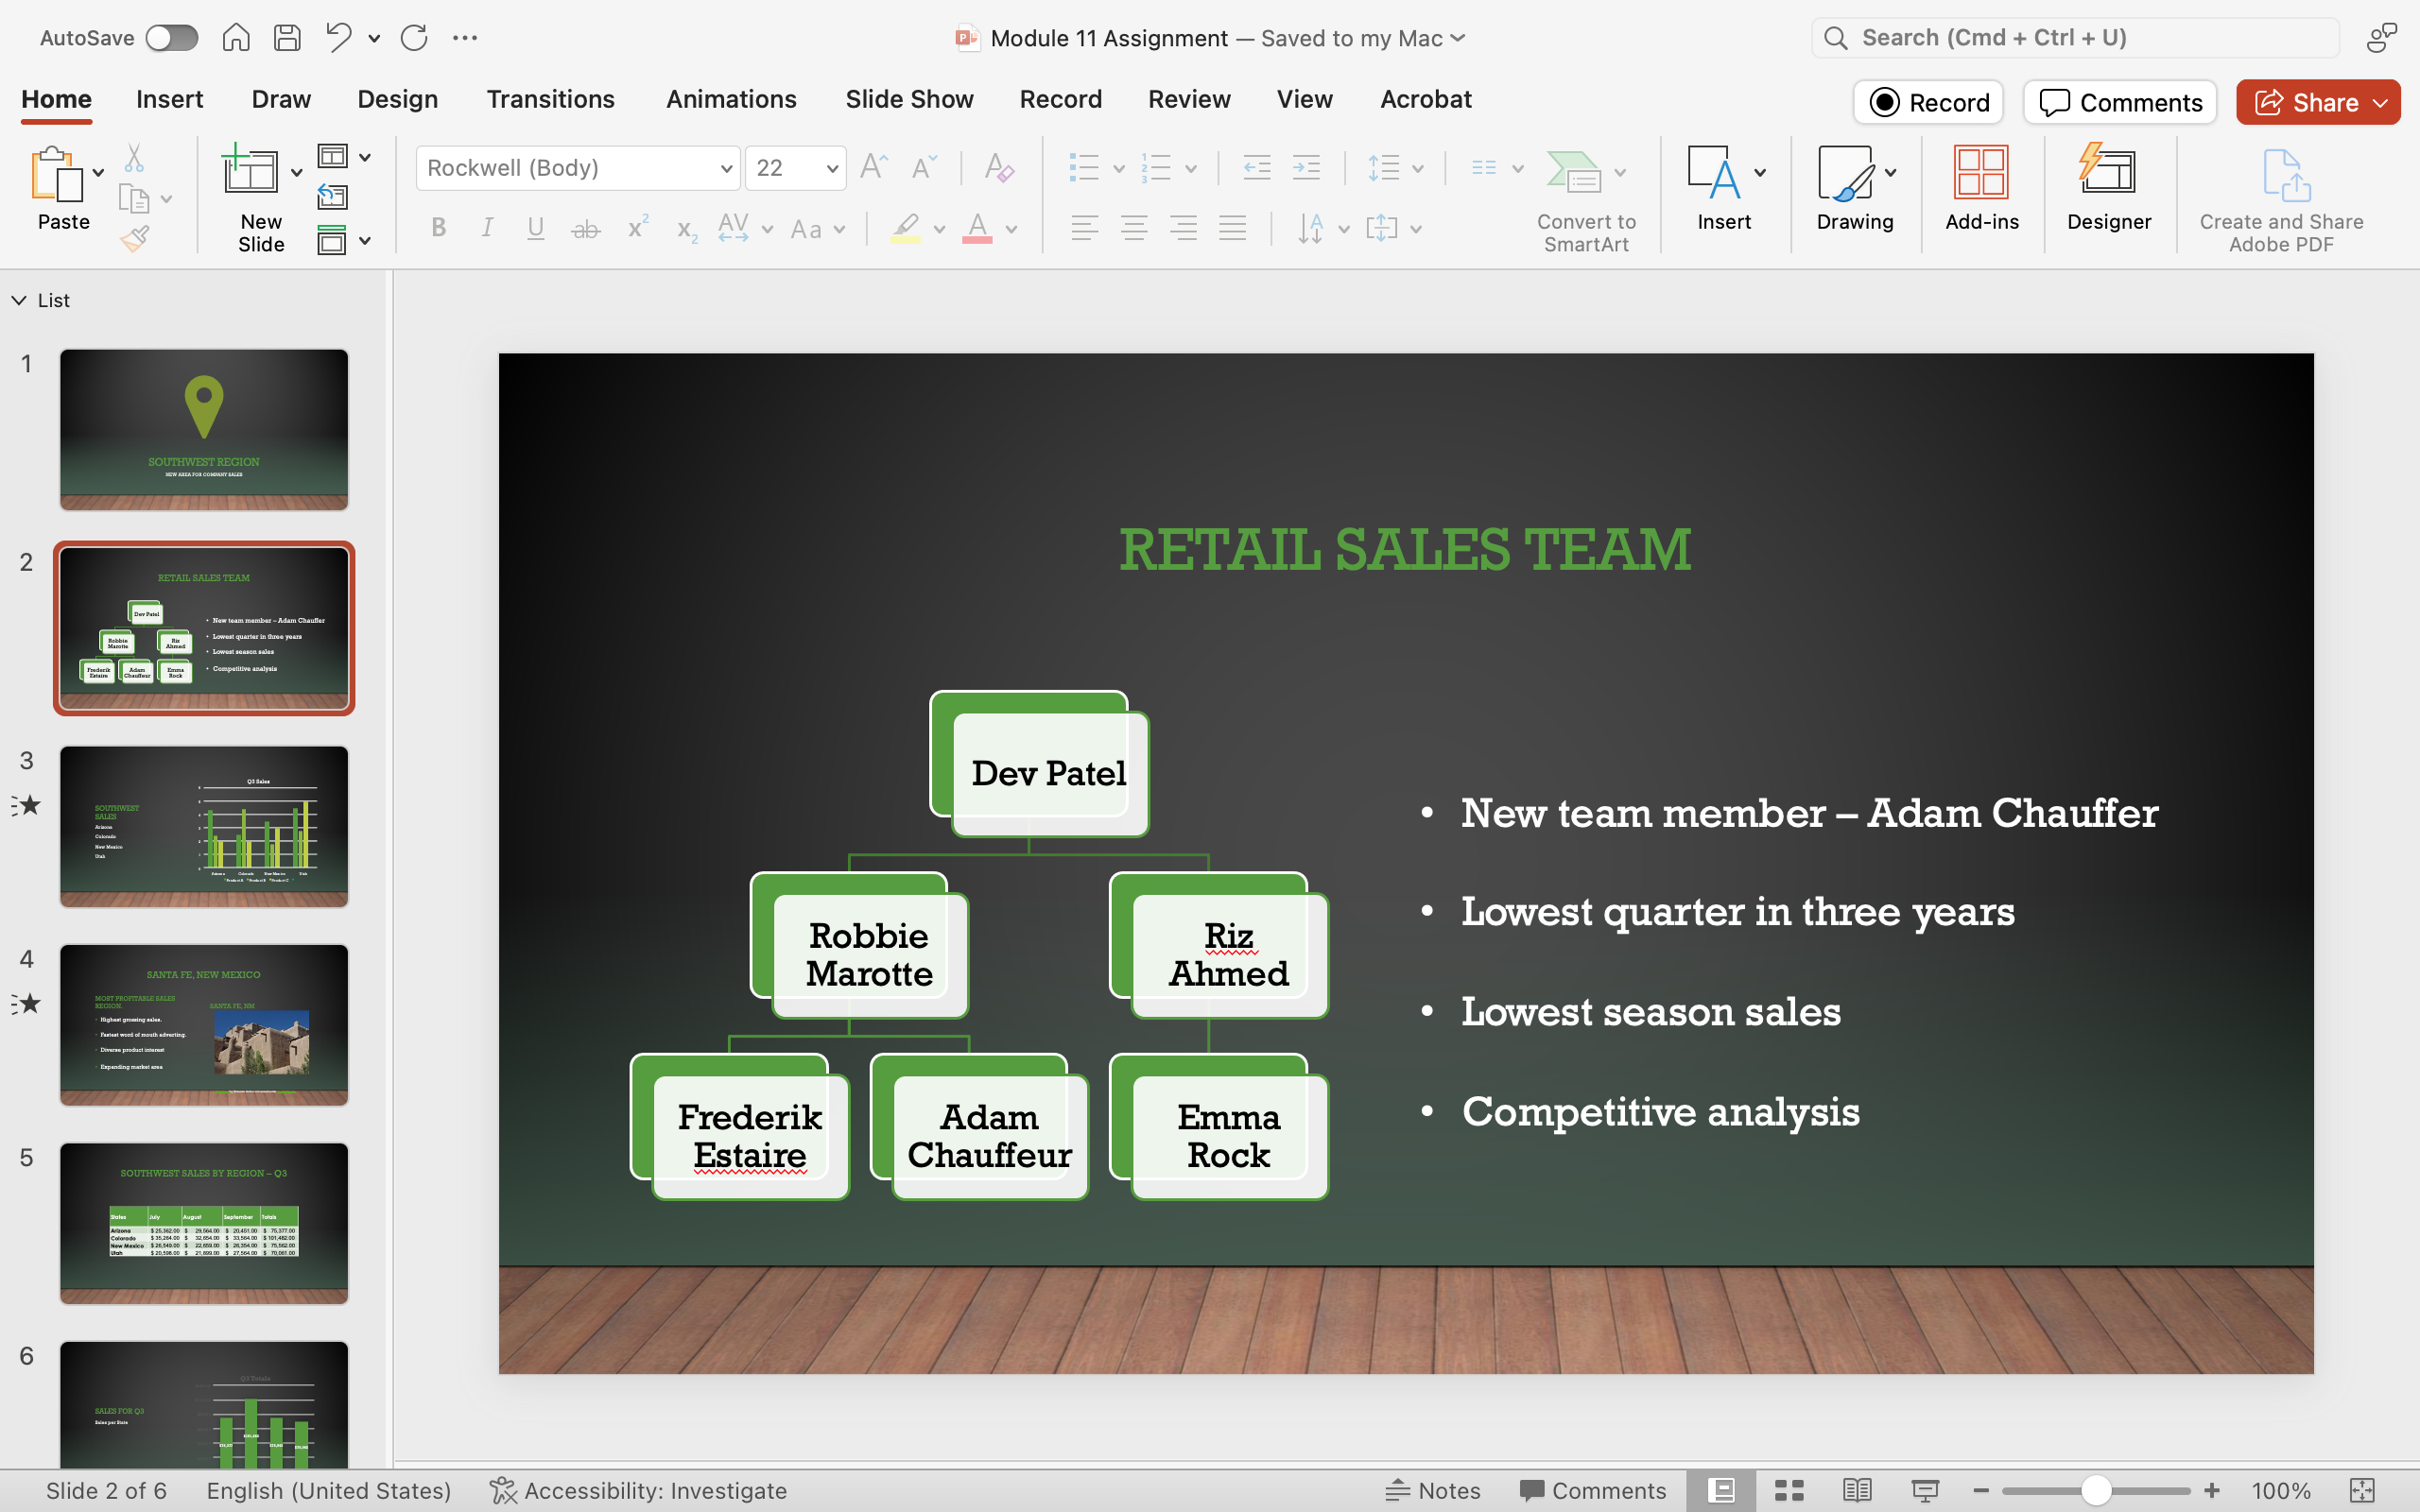This screenshot has height=1512, width=2420.
Task: Increase the list indent level
Action: [x=1307, y=167]
